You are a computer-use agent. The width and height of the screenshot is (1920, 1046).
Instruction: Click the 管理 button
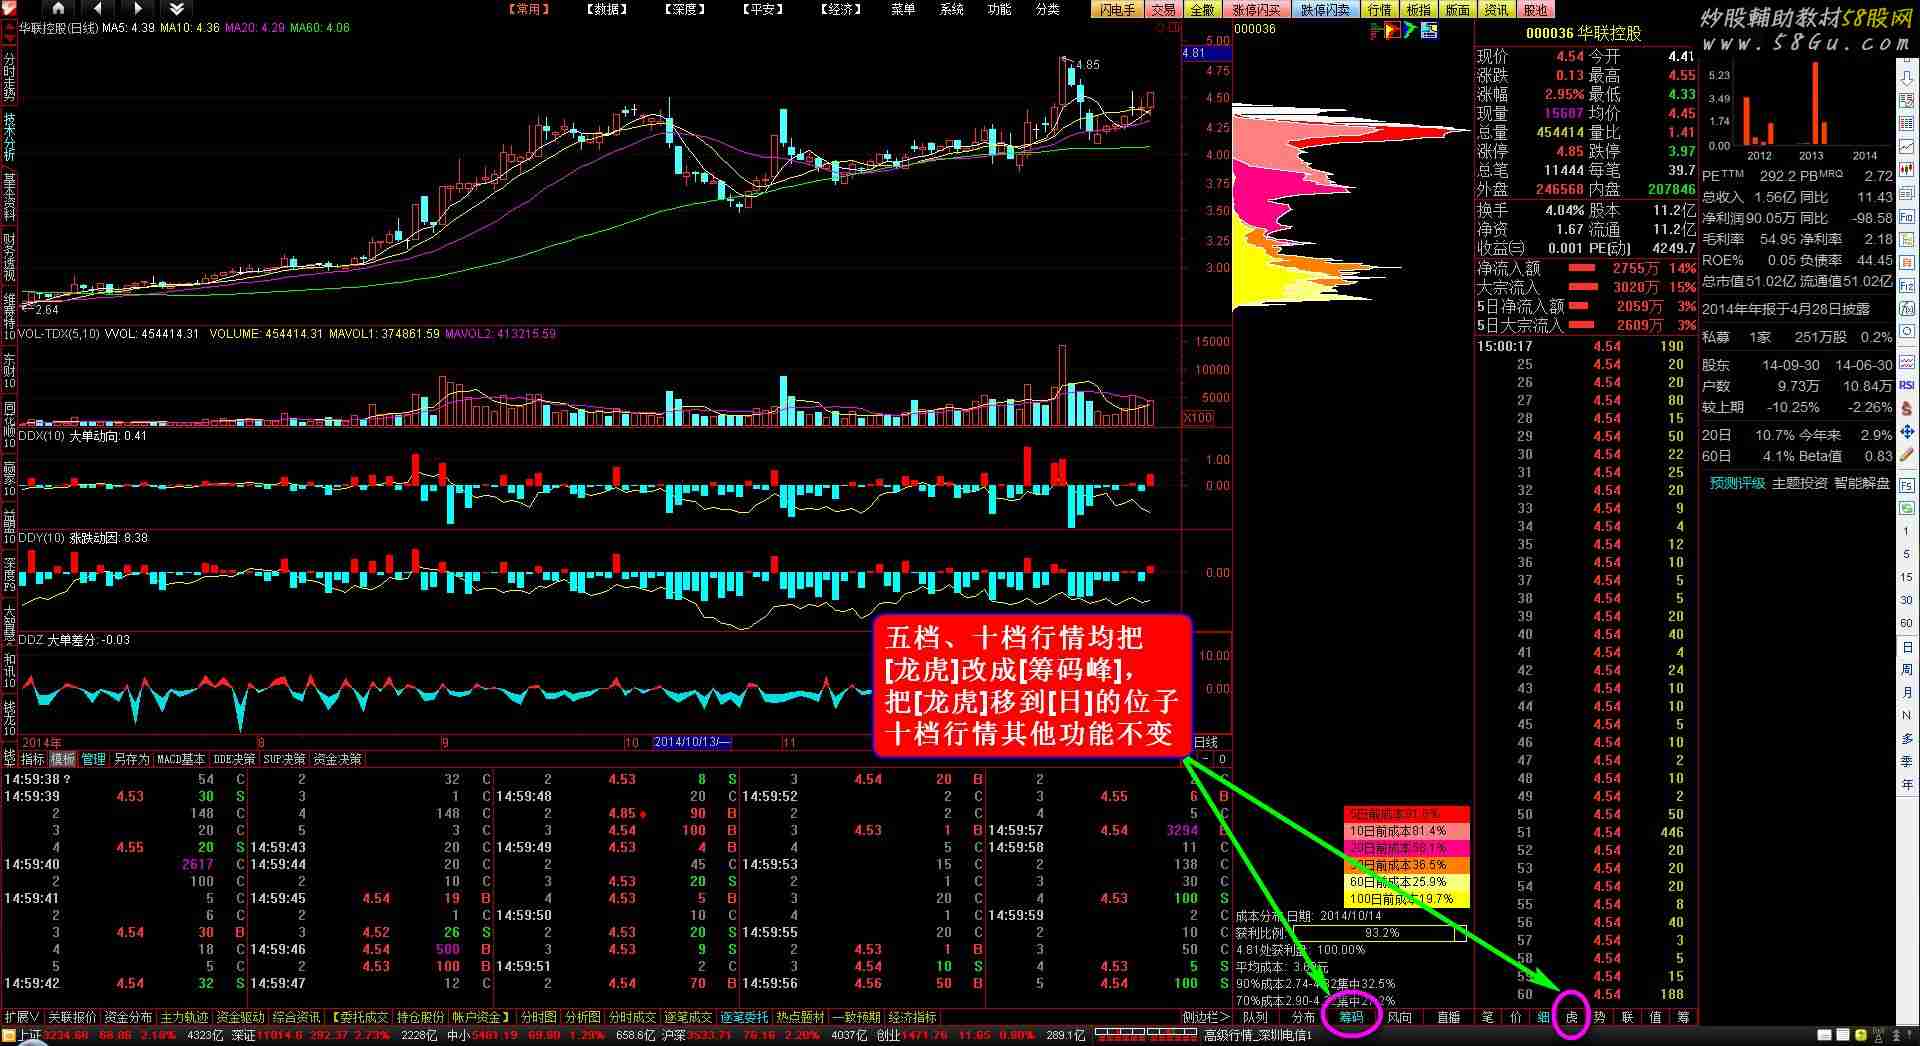pyautogui.click(x=94, y=759)
